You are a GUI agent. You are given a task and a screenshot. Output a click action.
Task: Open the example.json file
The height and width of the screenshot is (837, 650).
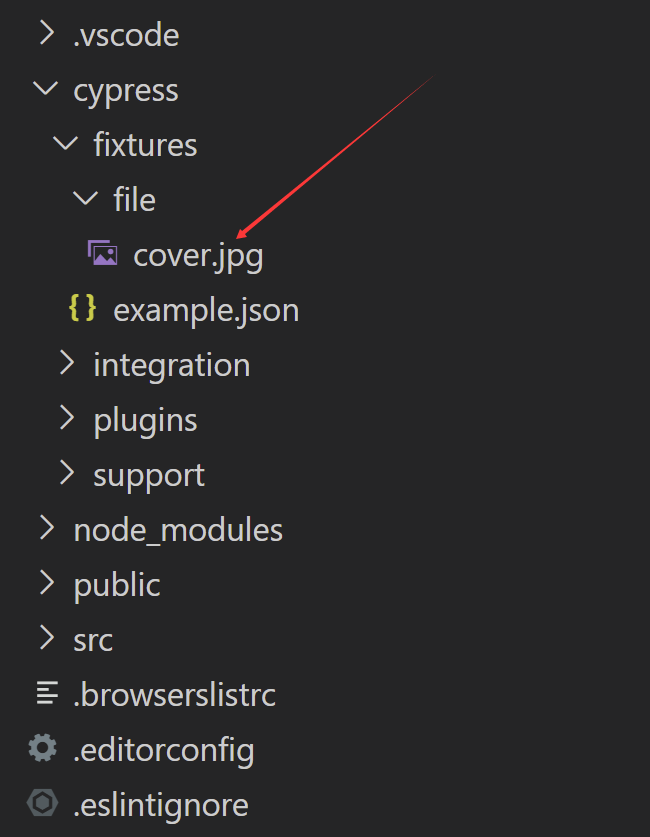tap(206, 311)
